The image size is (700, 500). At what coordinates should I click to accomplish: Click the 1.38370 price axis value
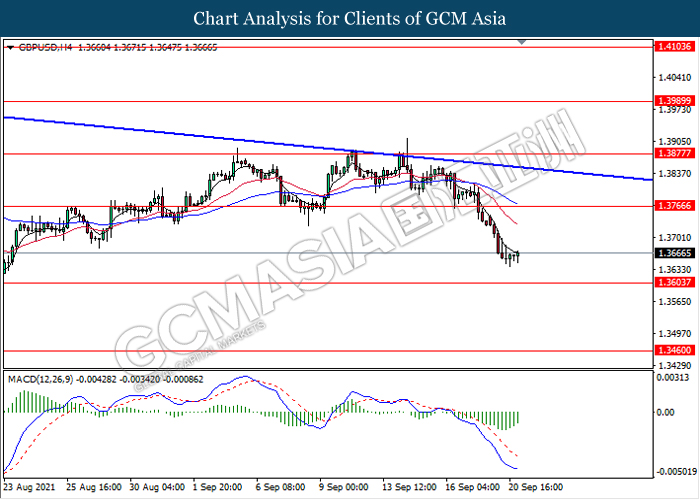[x=675, y=173]
